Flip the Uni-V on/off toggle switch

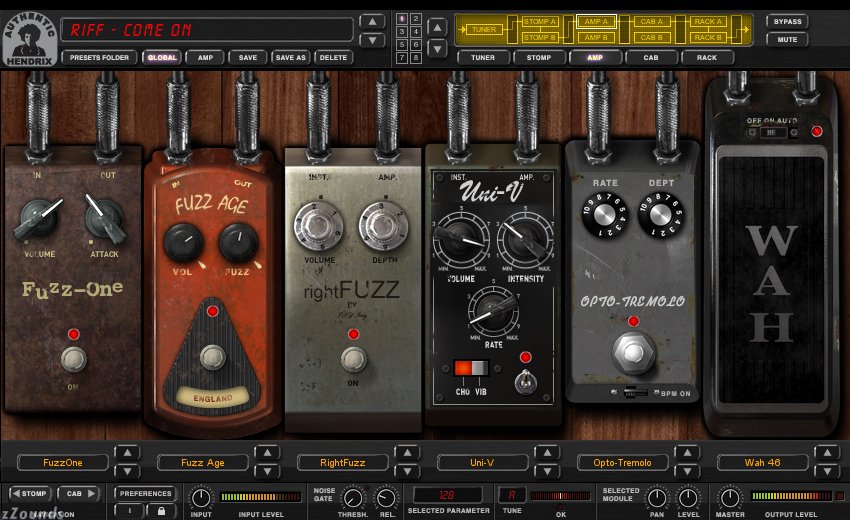(x=525, y=381)
